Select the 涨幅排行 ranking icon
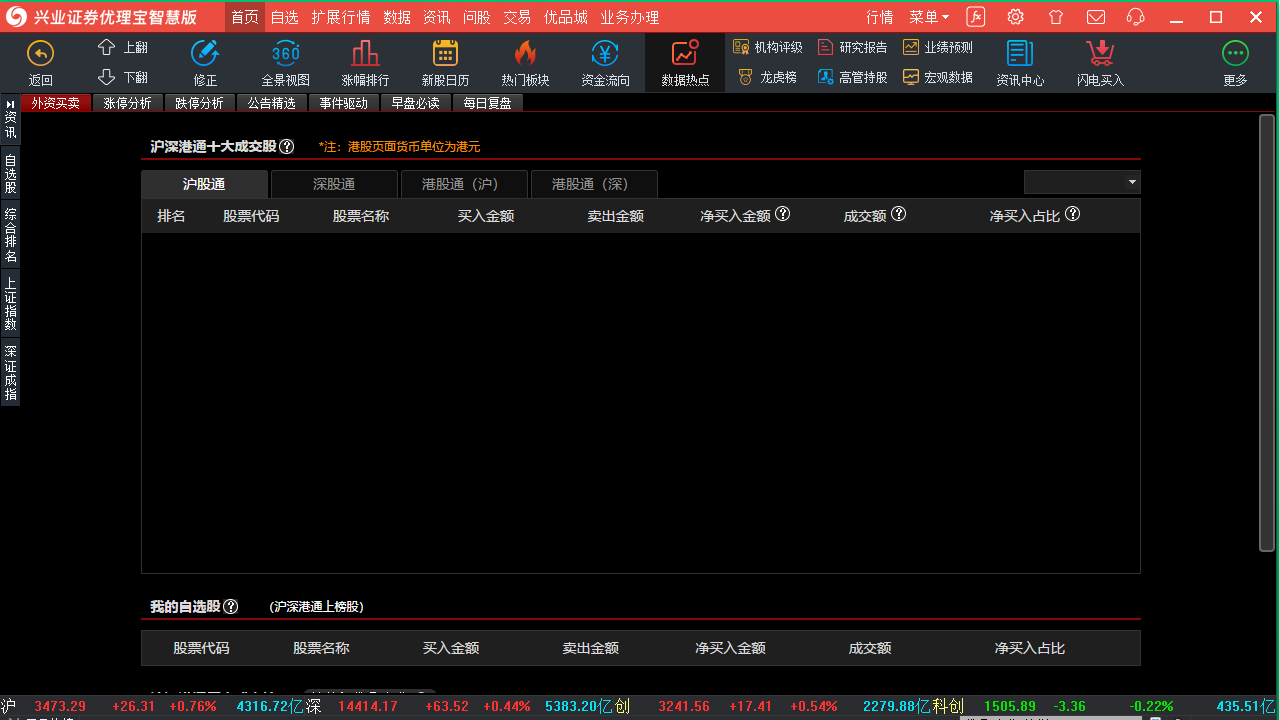Viewport: 1280px width, 720px height. click(x=364, y=52)
